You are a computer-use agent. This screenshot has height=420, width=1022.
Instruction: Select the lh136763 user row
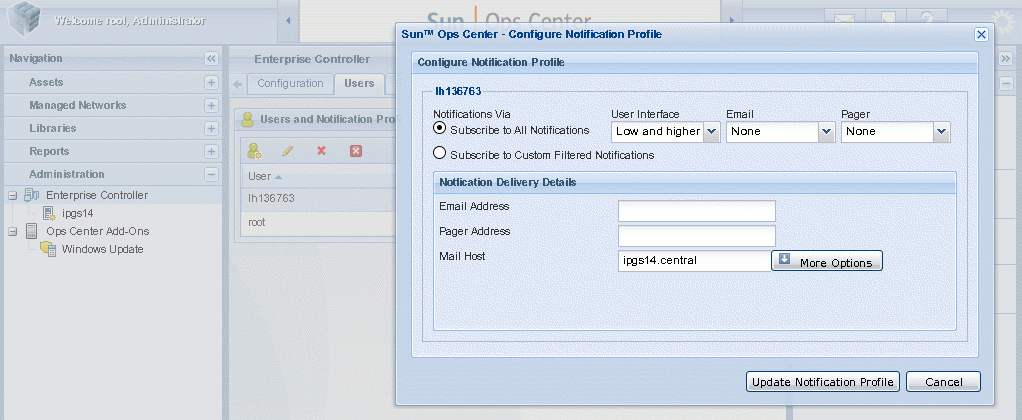(x=317, y=198)
